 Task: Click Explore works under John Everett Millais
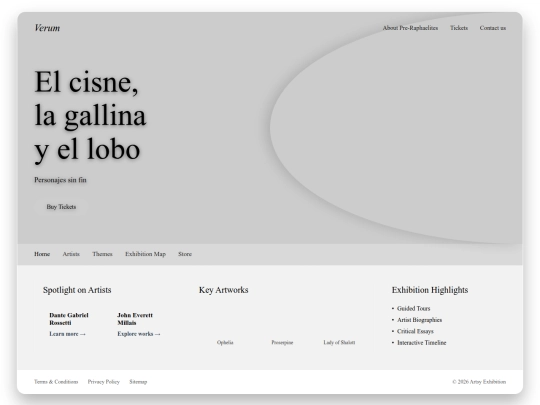(138, 334)
